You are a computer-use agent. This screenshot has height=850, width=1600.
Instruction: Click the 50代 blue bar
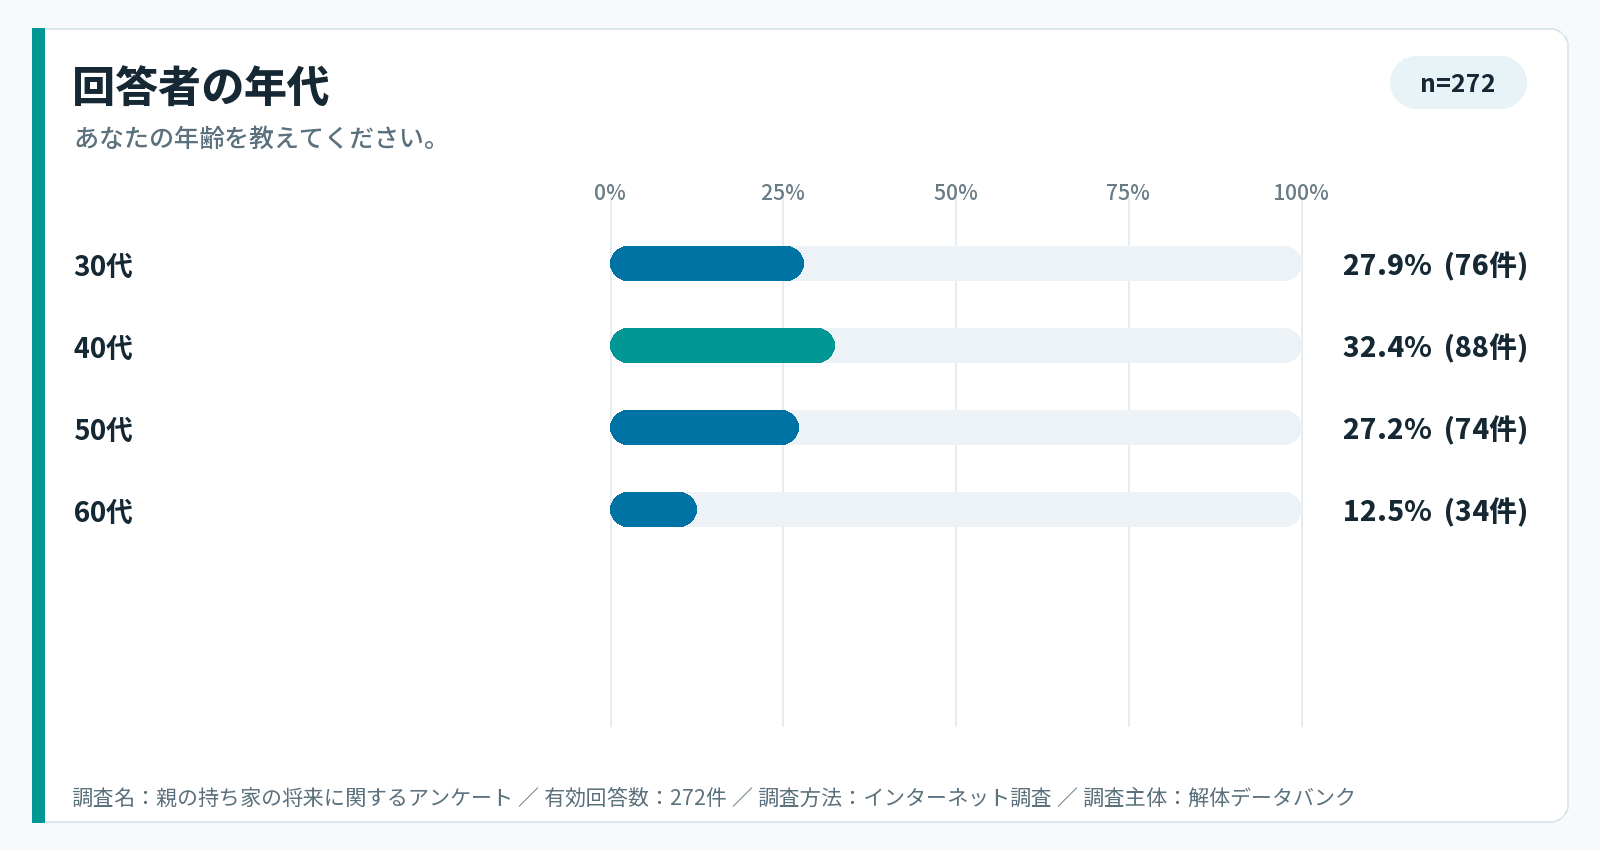pyautogui.click(x=704, y=428)
